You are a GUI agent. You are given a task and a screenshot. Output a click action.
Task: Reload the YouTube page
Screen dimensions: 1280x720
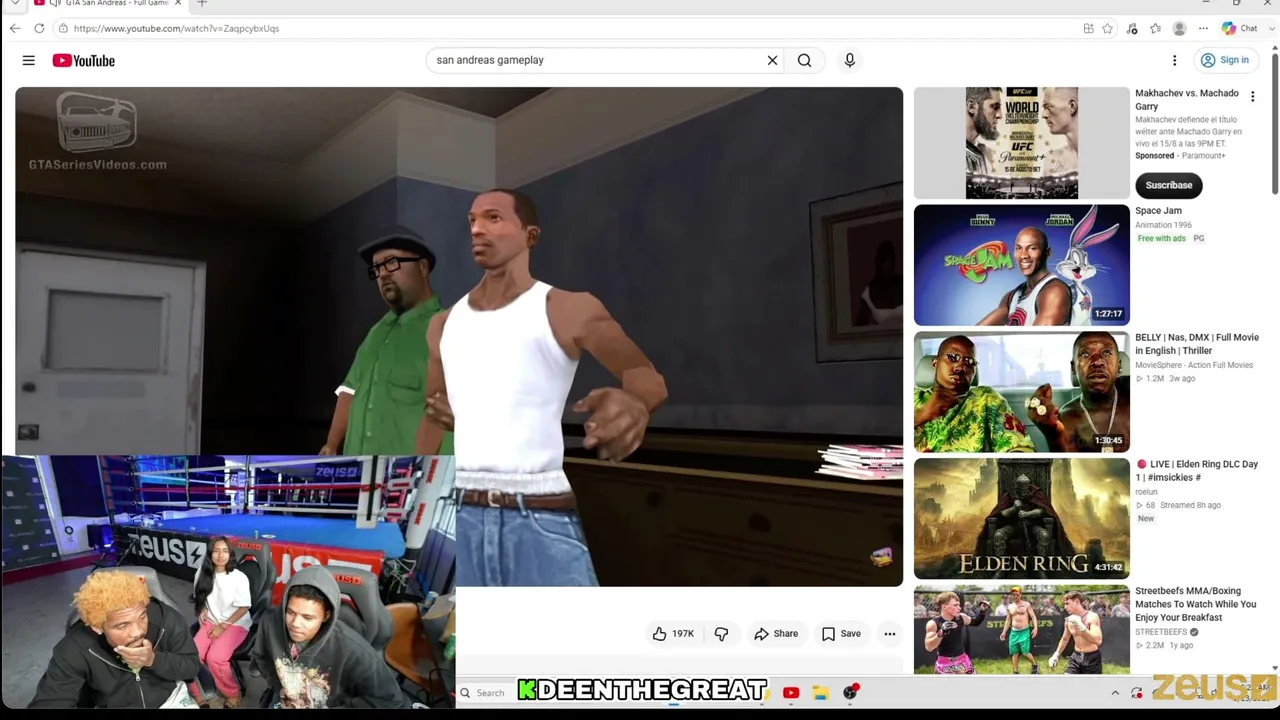point(39,28)
